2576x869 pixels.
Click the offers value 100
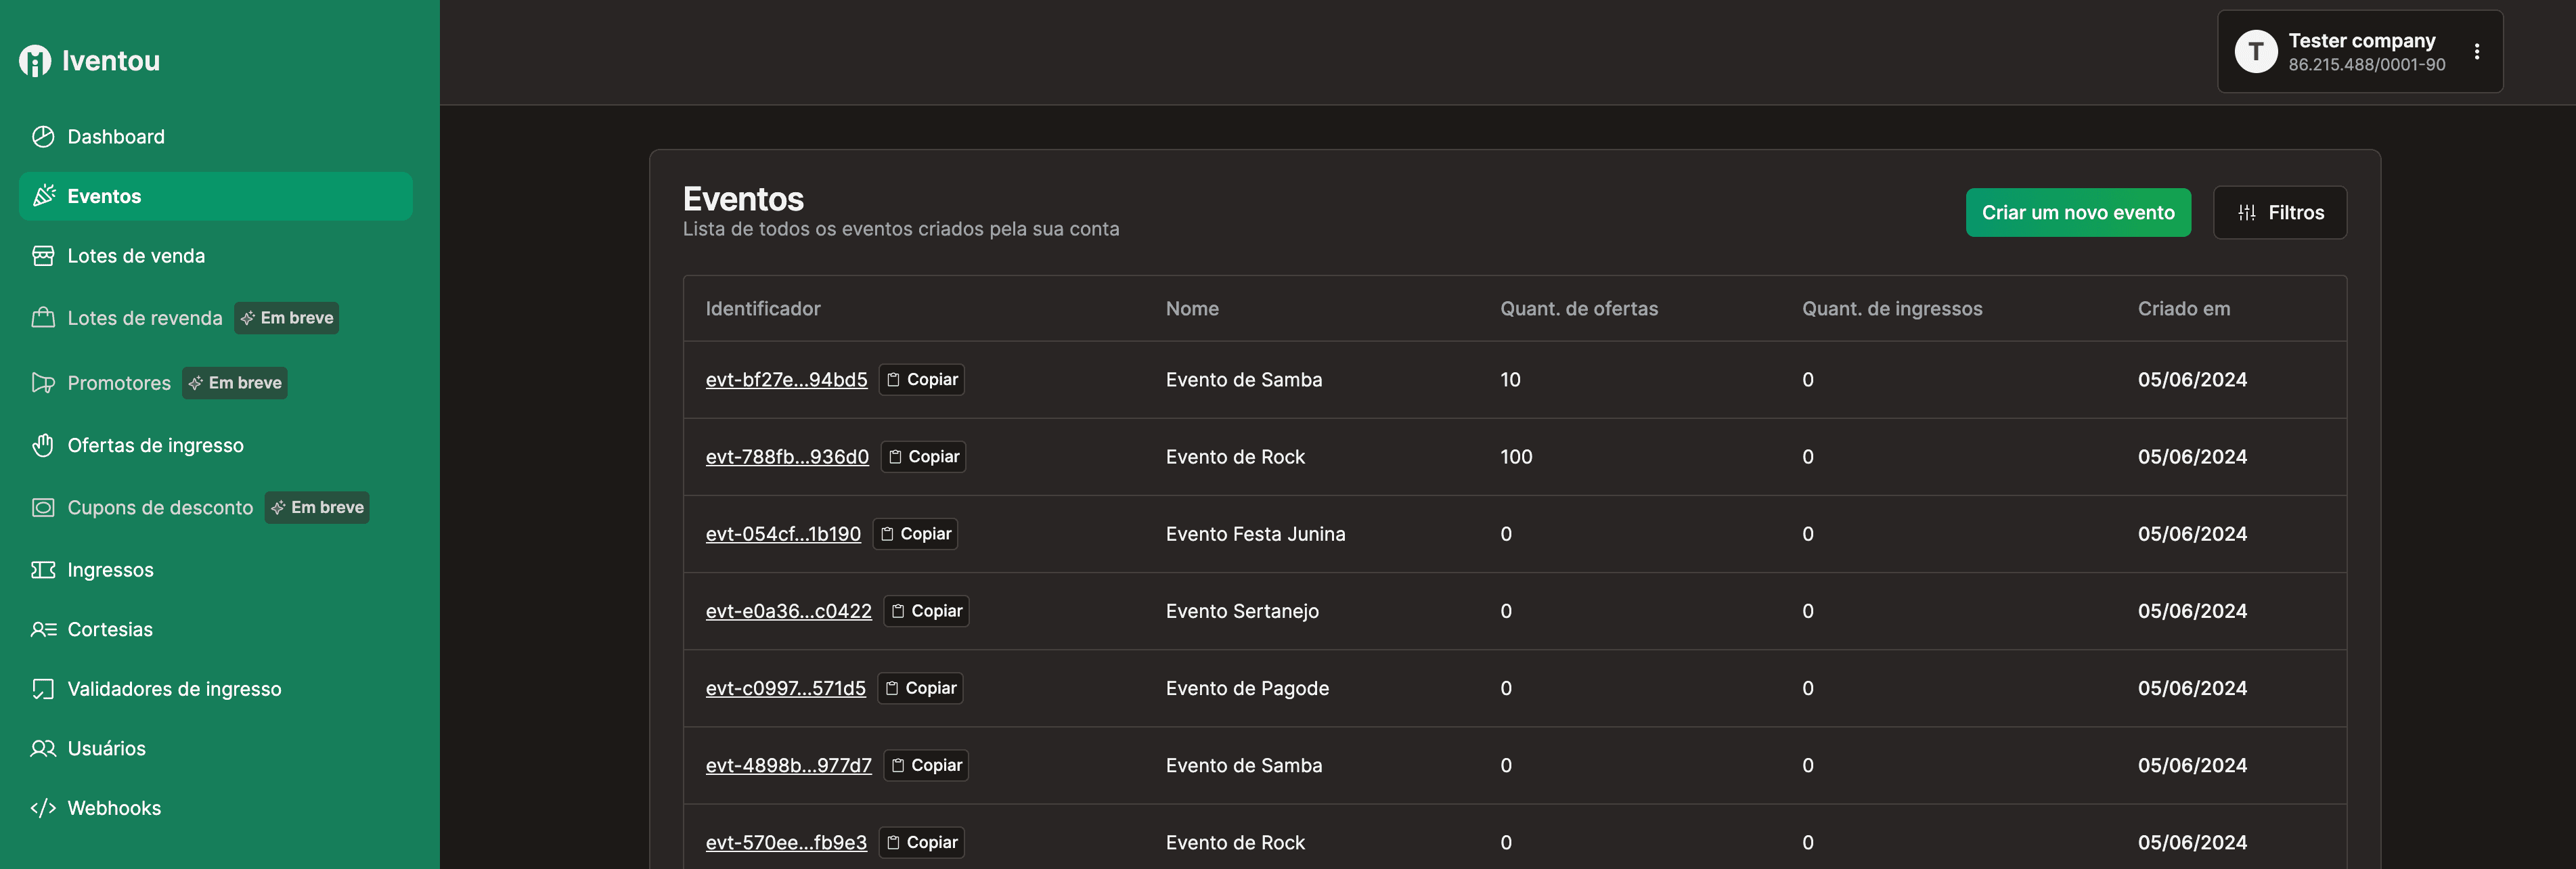(x=1516, y=457)
